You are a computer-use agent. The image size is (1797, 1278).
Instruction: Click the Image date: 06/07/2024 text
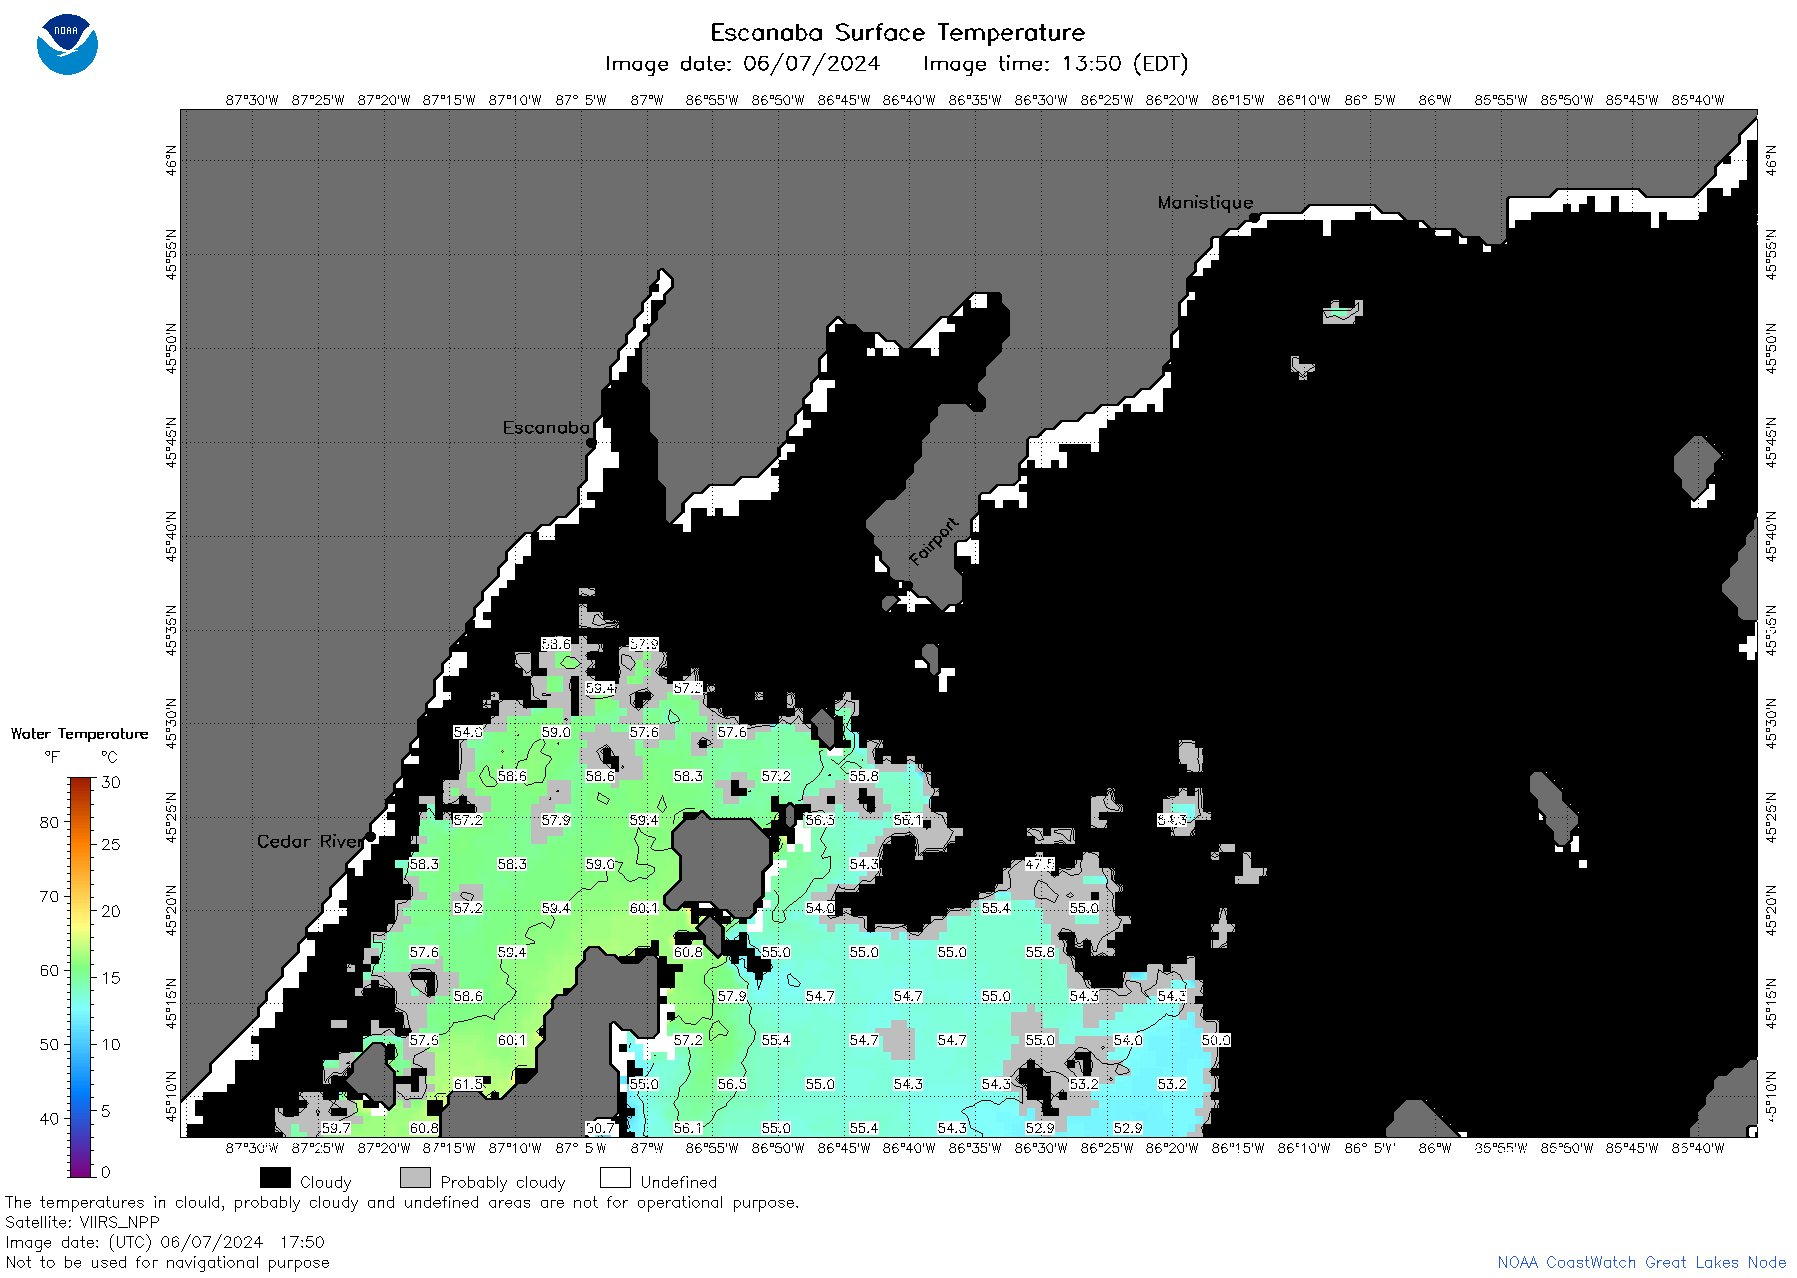point(742,64)
